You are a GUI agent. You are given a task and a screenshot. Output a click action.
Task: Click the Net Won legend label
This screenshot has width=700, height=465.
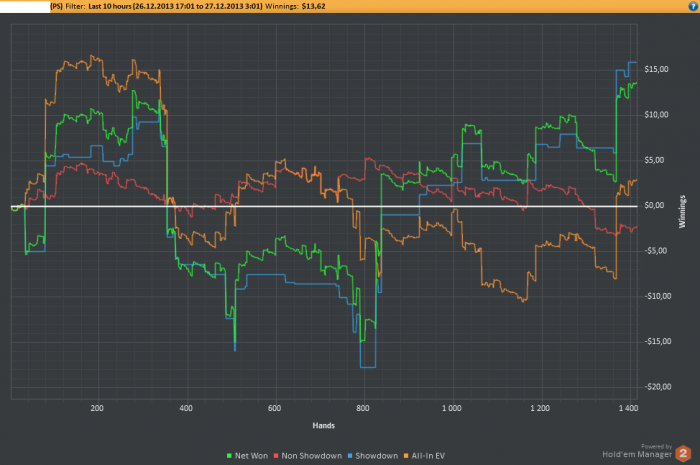pyautogui.click(x=251, y=456)
